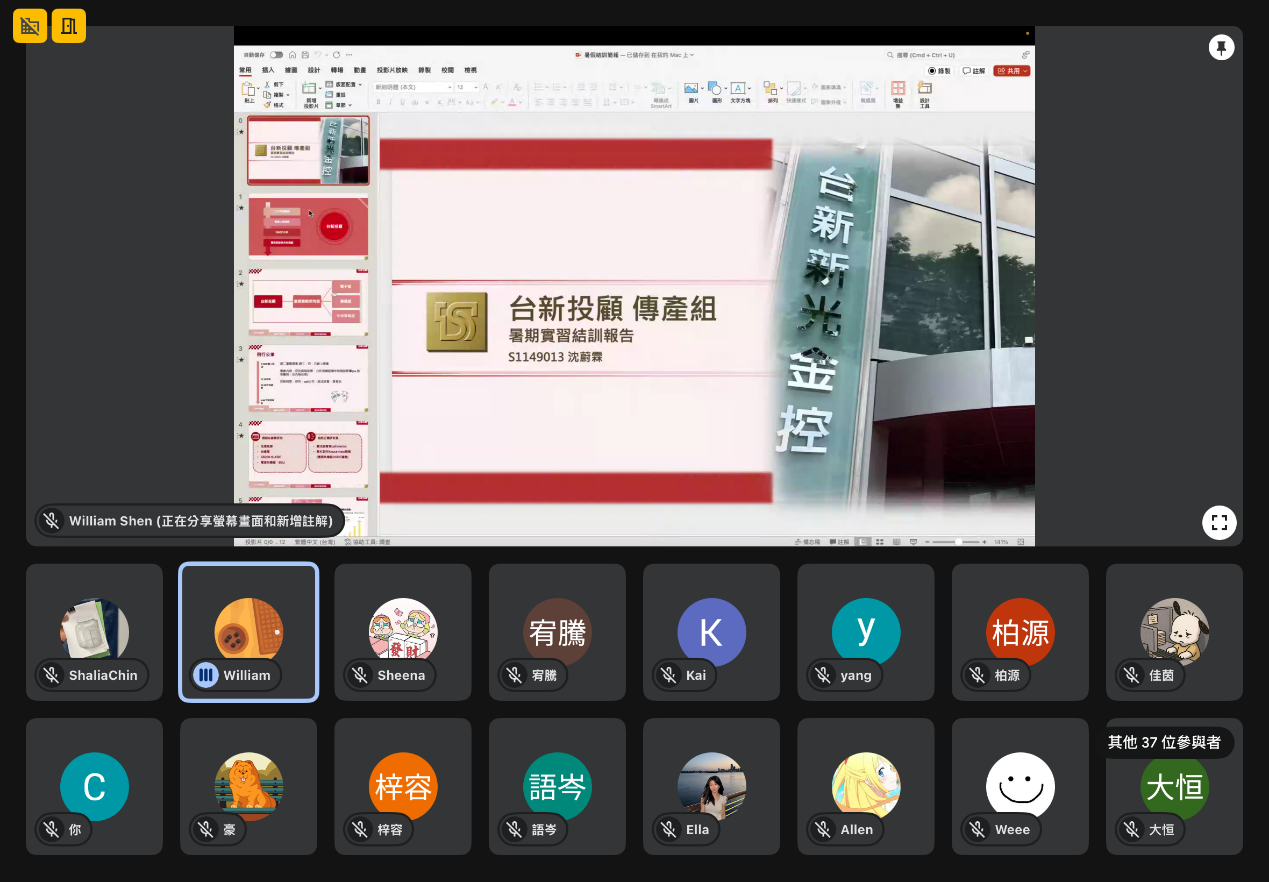Click yellow highlight color icon in ribbon
This screenshot has height=882, width=1269.
(x=494, y=102)
